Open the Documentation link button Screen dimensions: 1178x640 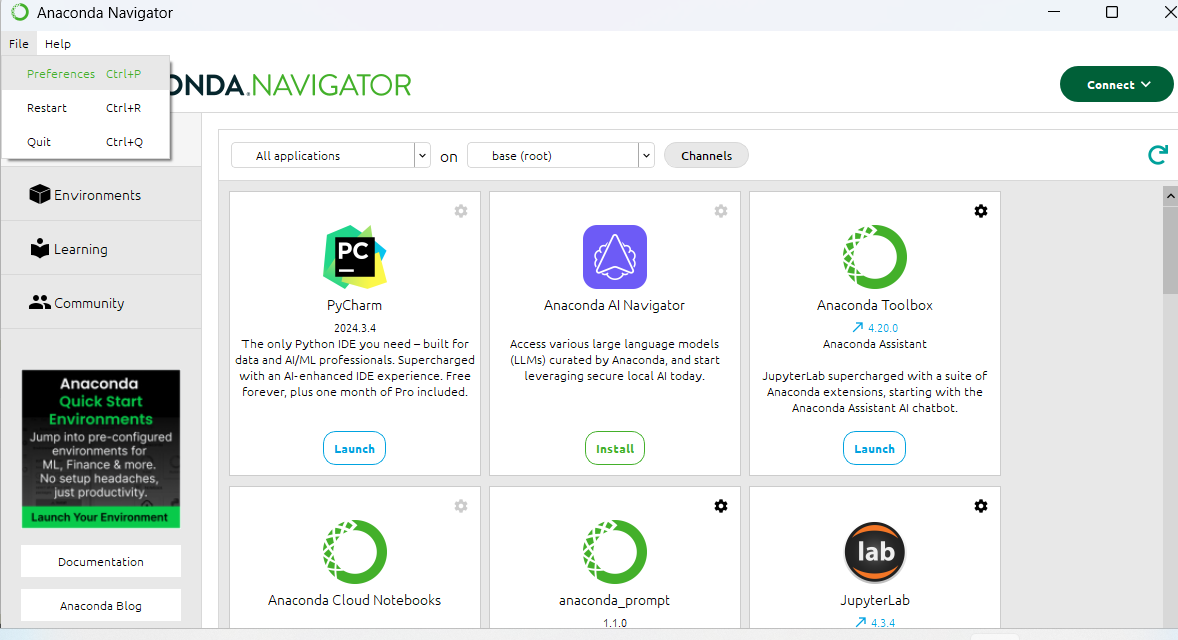coord(101,561)
